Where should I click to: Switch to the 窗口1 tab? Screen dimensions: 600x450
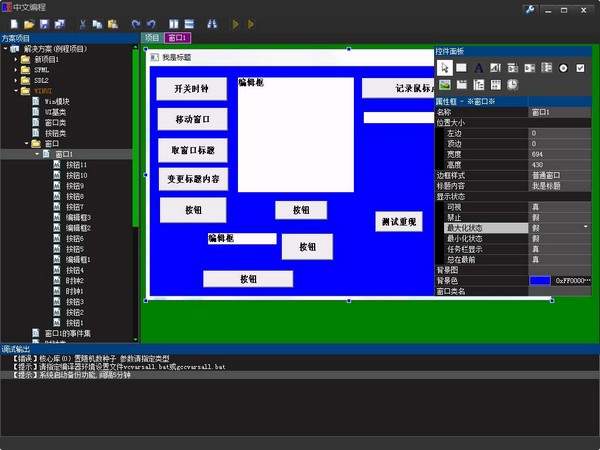coord(178,38)
